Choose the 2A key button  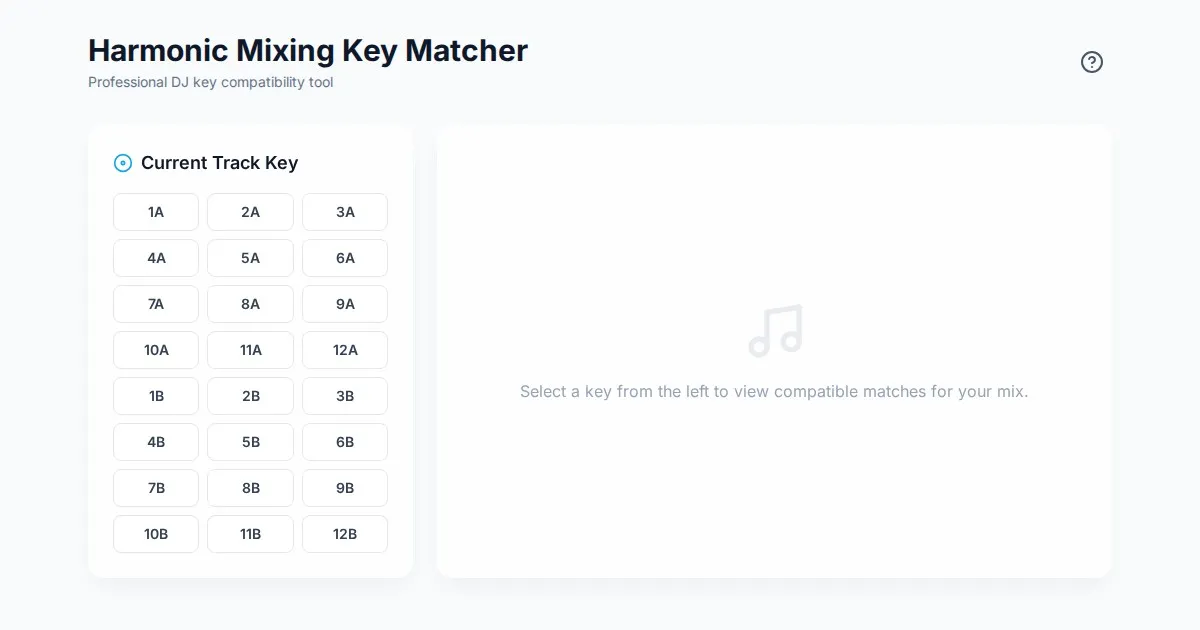click(x=250, y=212)
